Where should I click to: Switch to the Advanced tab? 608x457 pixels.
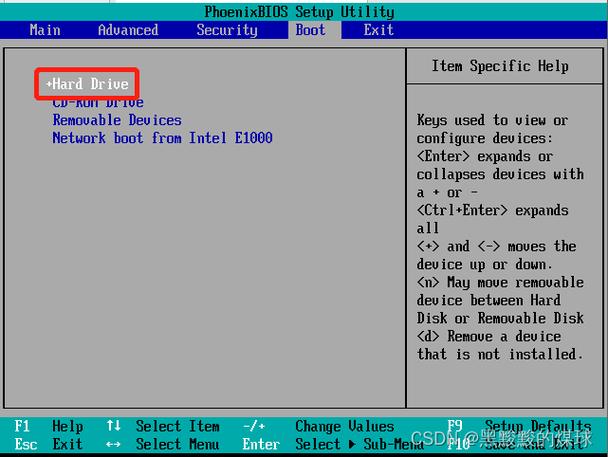[x=128, y=30]
